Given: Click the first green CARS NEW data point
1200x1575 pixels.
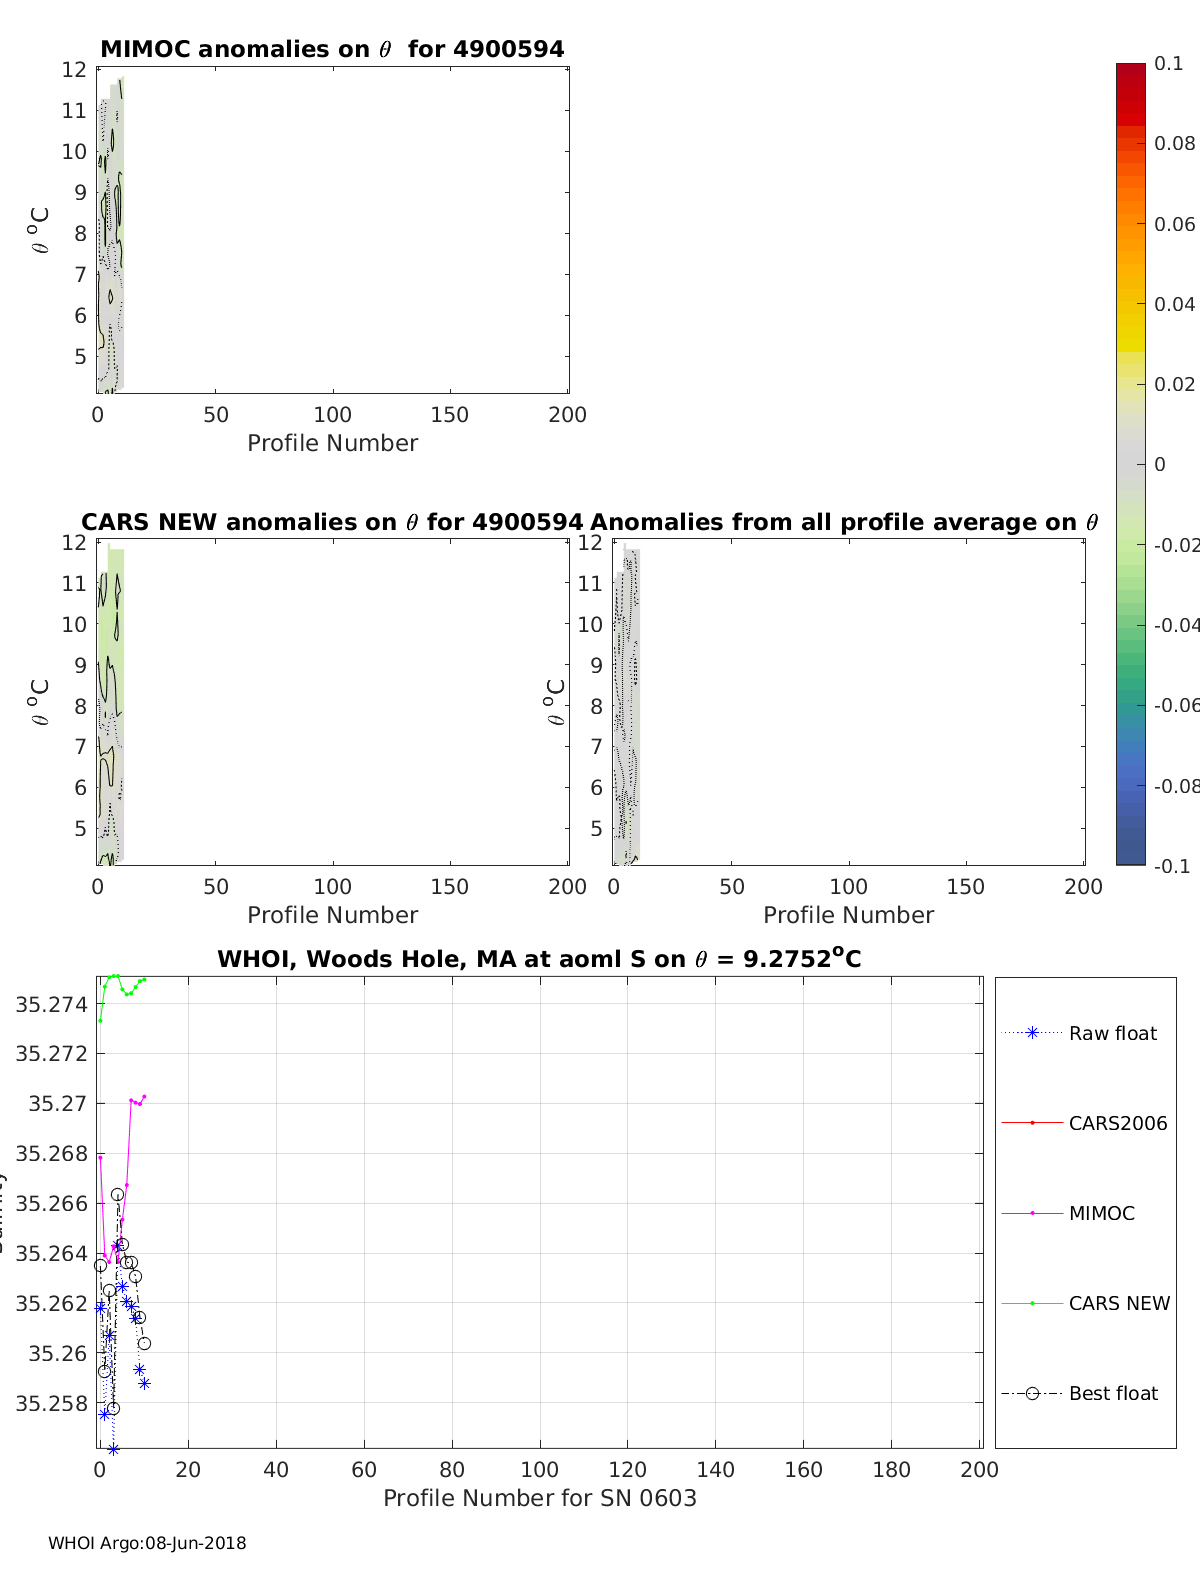Looking at the screenshot, I should pyautogui.click(x=100, y=1020).
